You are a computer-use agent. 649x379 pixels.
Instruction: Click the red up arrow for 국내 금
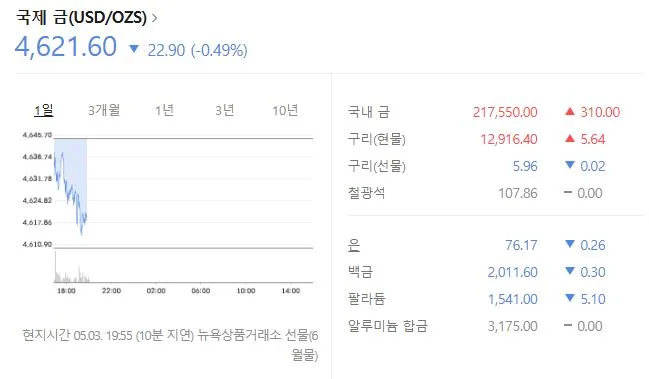[x=570, y=111]
